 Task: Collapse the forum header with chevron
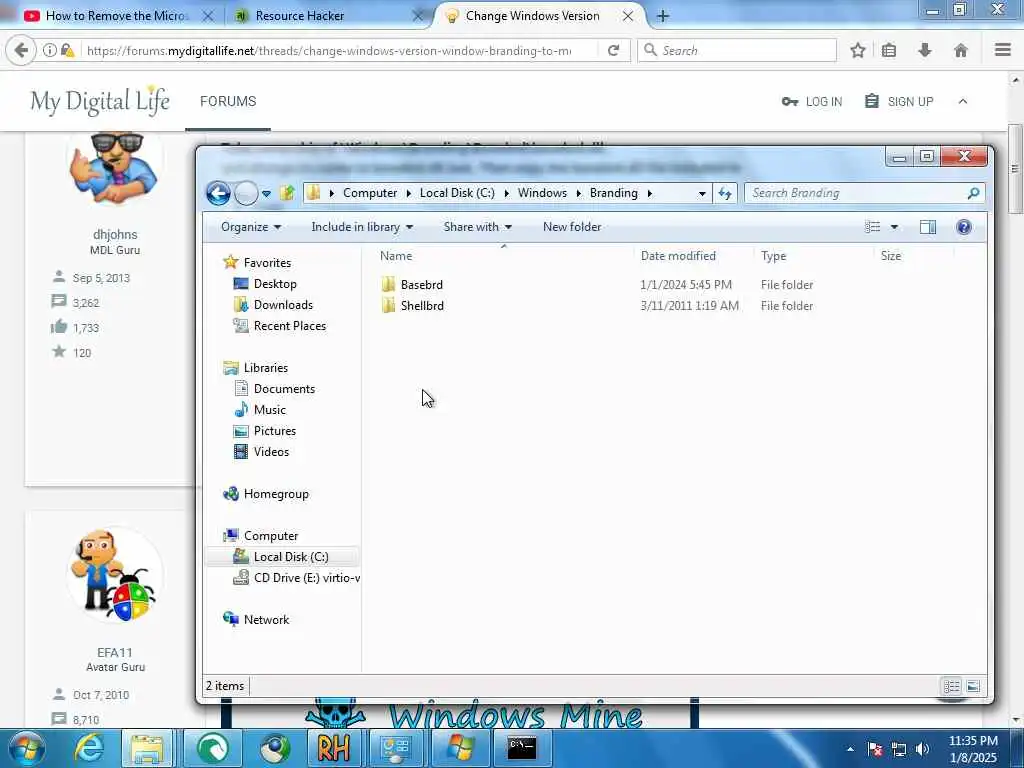tap(963, 102)
